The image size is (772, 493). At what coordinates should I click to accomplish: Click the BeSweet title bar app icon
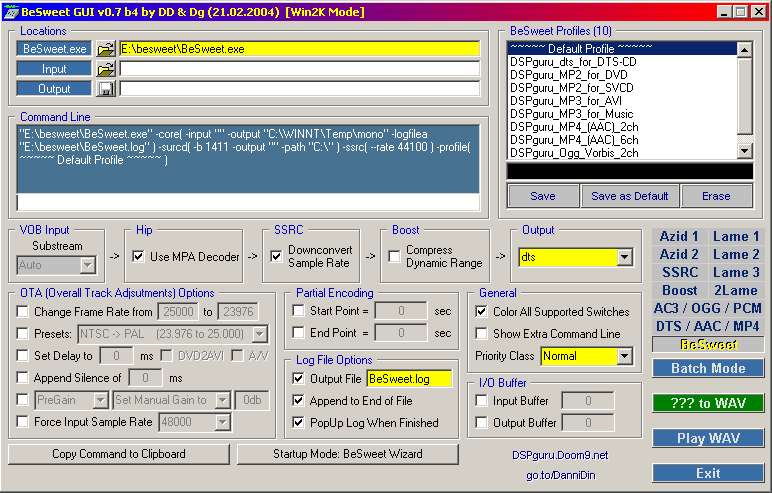pos(10,12)
